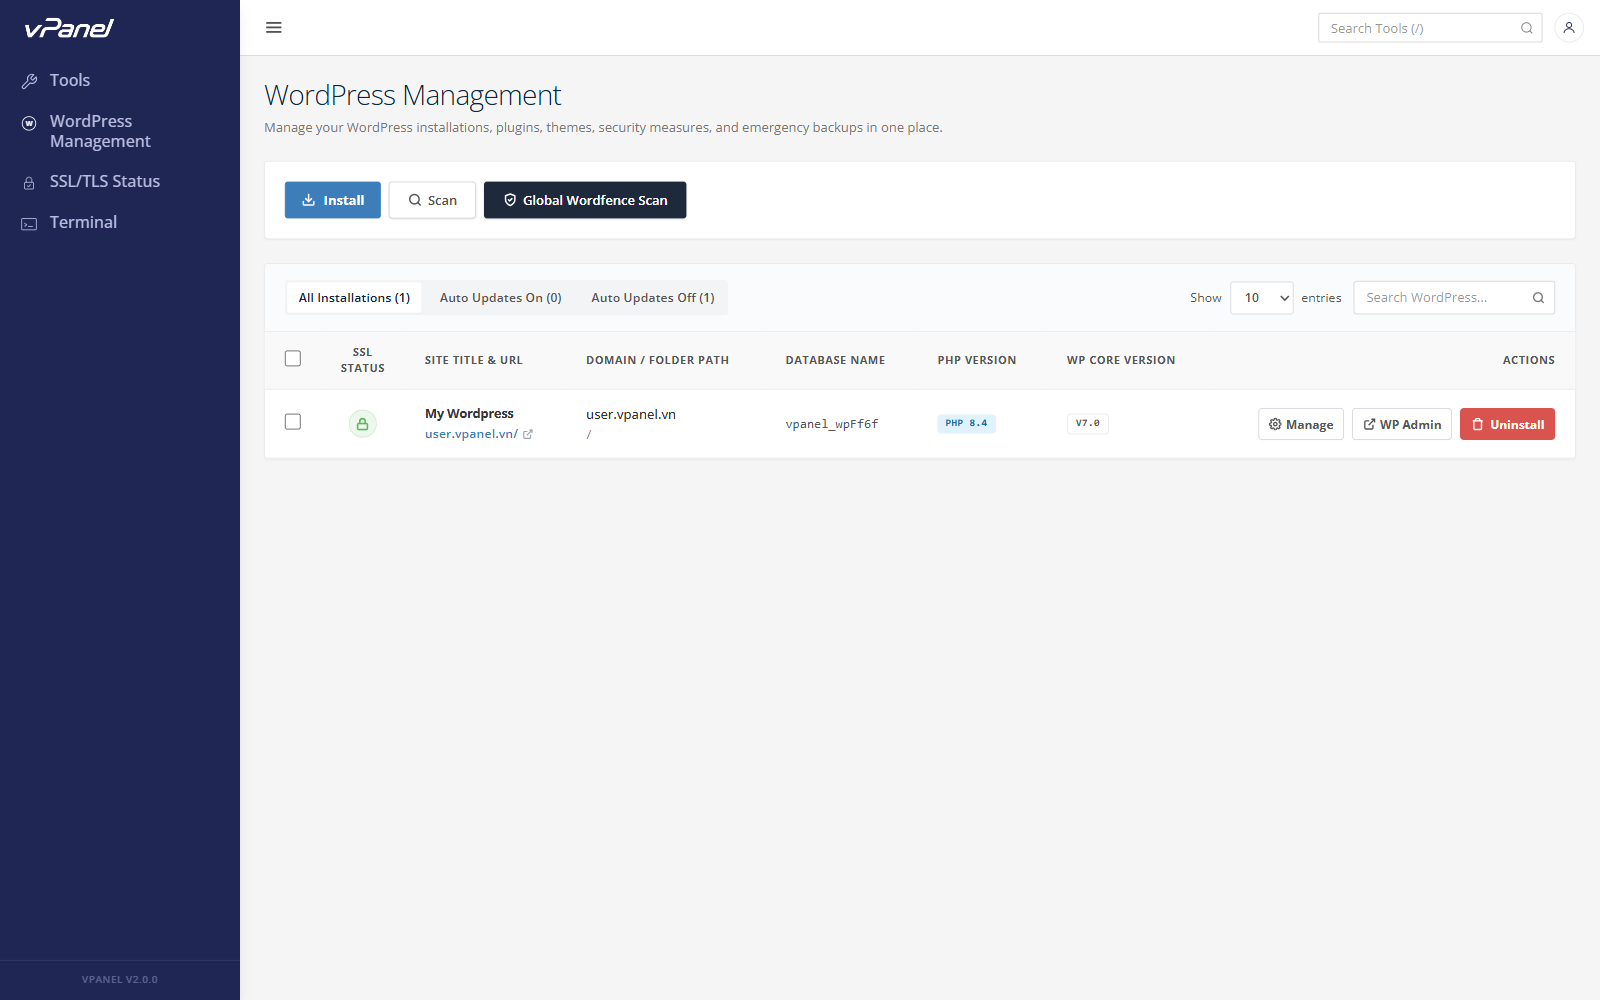
Task: Click the V7.0 core version badge
Action: pyautogui.click(x=1087, y=423)
